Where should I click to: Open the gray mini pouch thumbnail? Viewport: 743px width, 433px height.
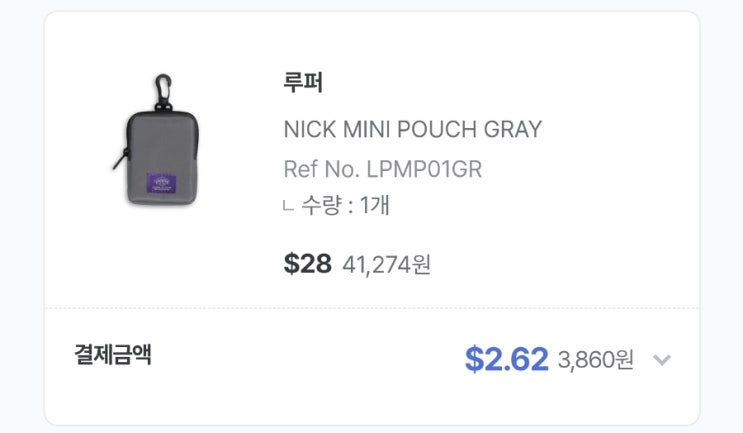(x=157, y=140)
